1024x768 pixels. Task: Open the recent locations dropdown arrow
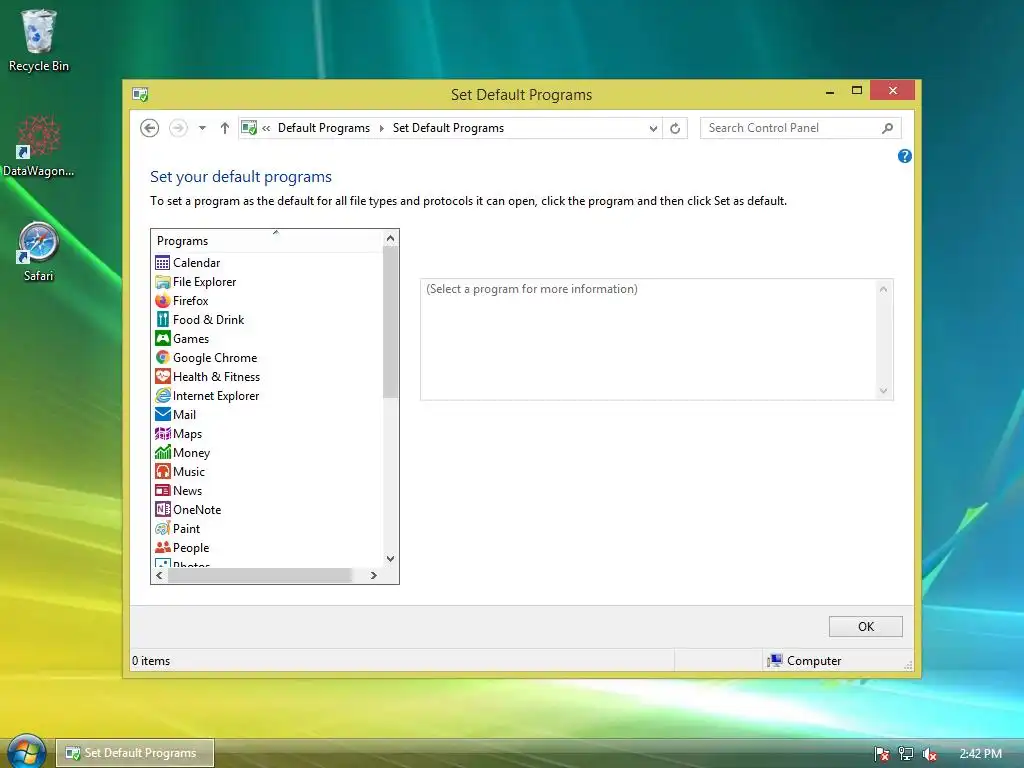tap(202, 128)
